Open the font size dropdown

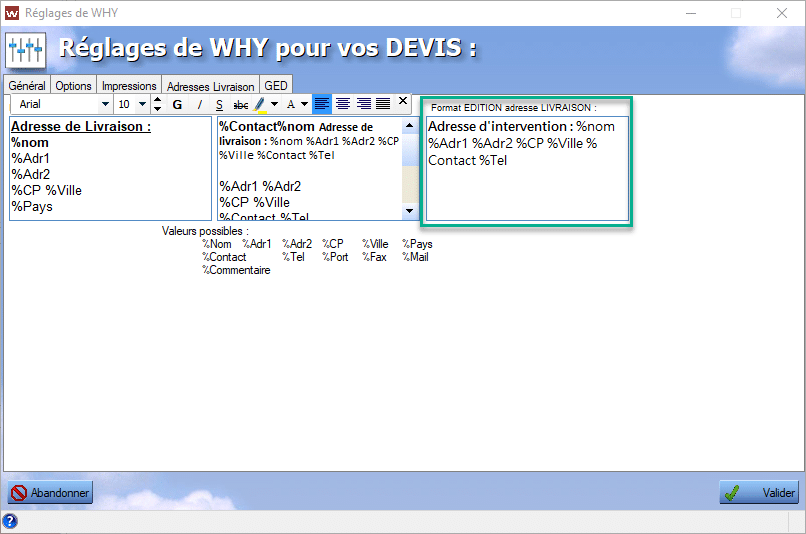pyautogui.click(x=142, y=104)
